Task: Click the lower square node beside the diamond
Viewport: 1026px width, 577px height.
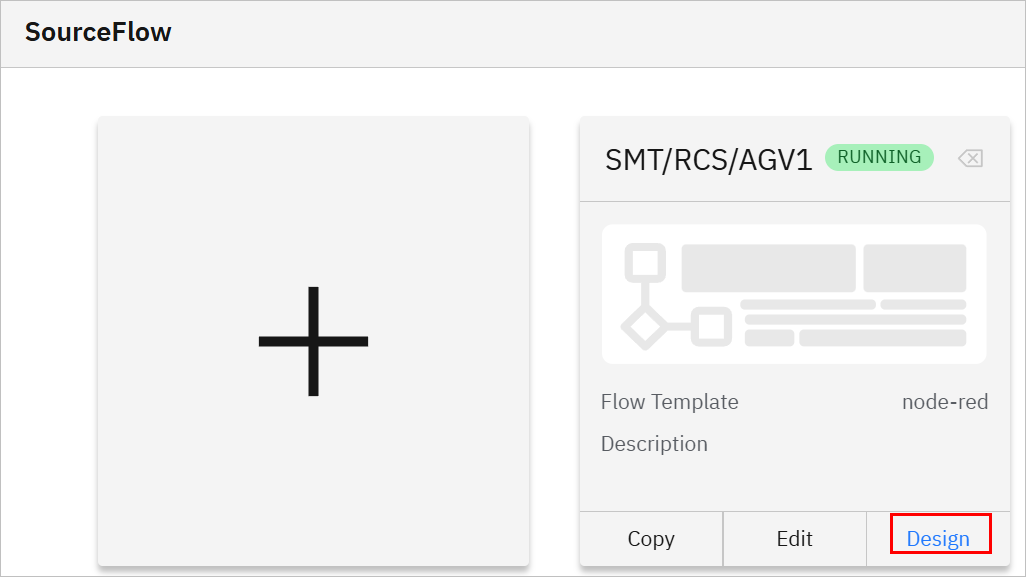Action: [x=711, y=326]
